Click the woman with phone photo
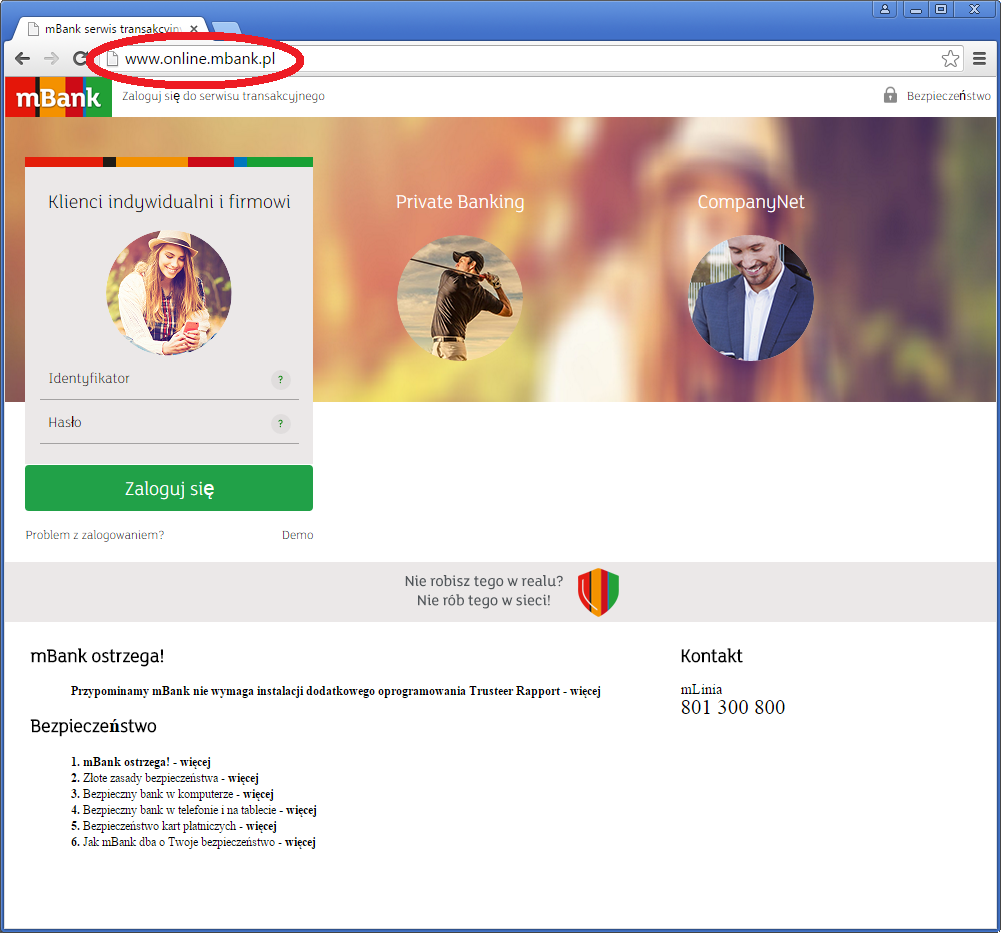 pyautogui.click(x=169, y=293)
